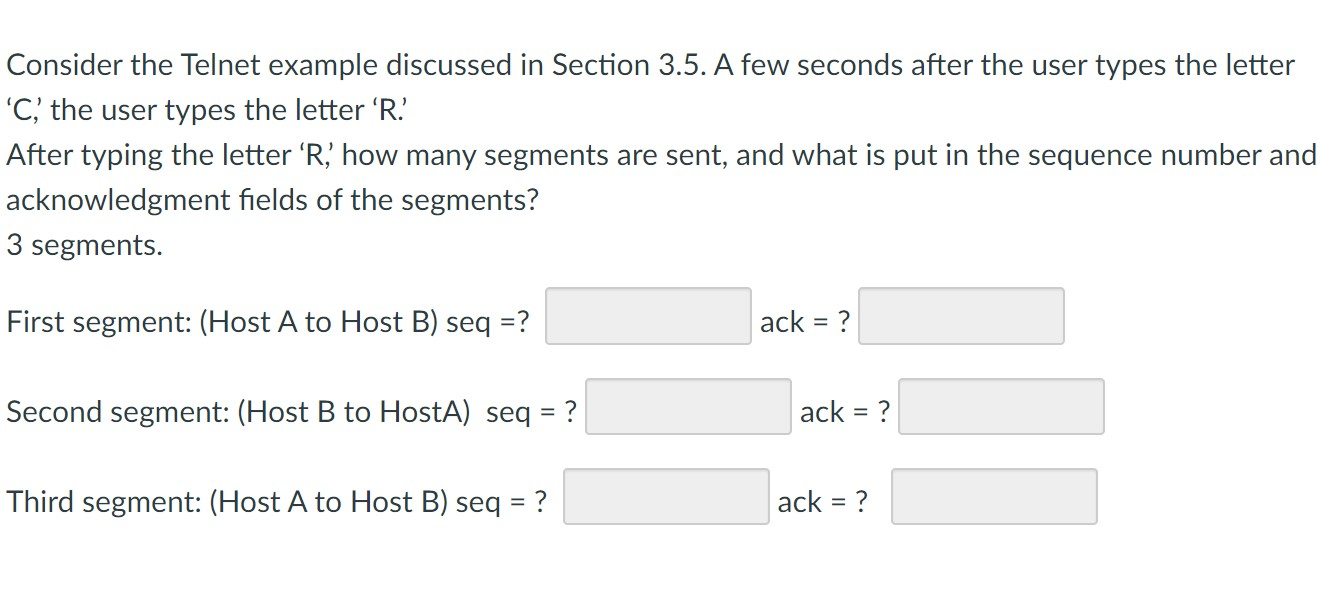This screenshot has height=600, width=1318.
Task: Click the 'First segment:' label text
Action: pos(99,322)
